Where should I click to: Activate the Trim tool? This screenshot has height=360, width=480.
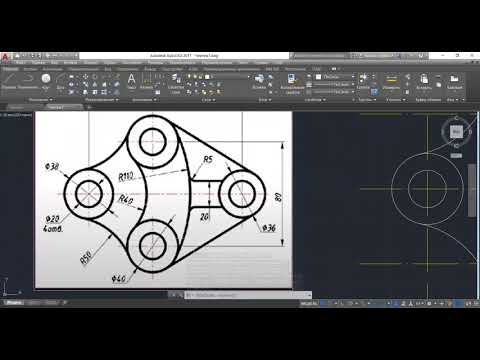pos(105,77)
